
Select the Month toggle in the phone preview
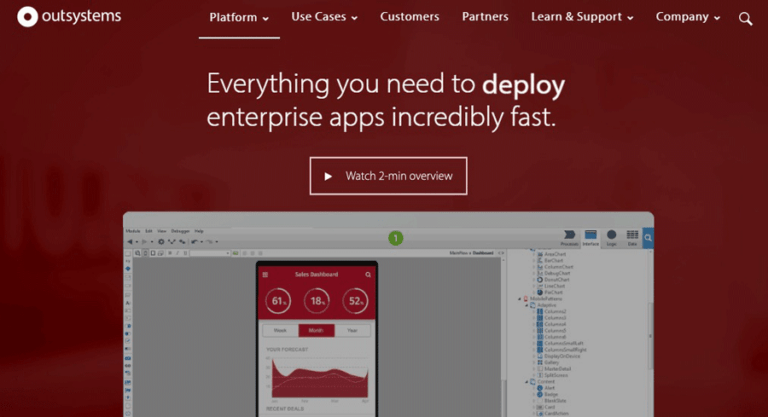316,331
